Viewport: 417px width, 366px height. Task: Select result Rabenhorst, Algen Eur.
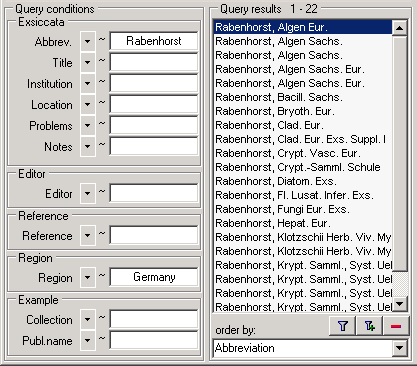303,27
